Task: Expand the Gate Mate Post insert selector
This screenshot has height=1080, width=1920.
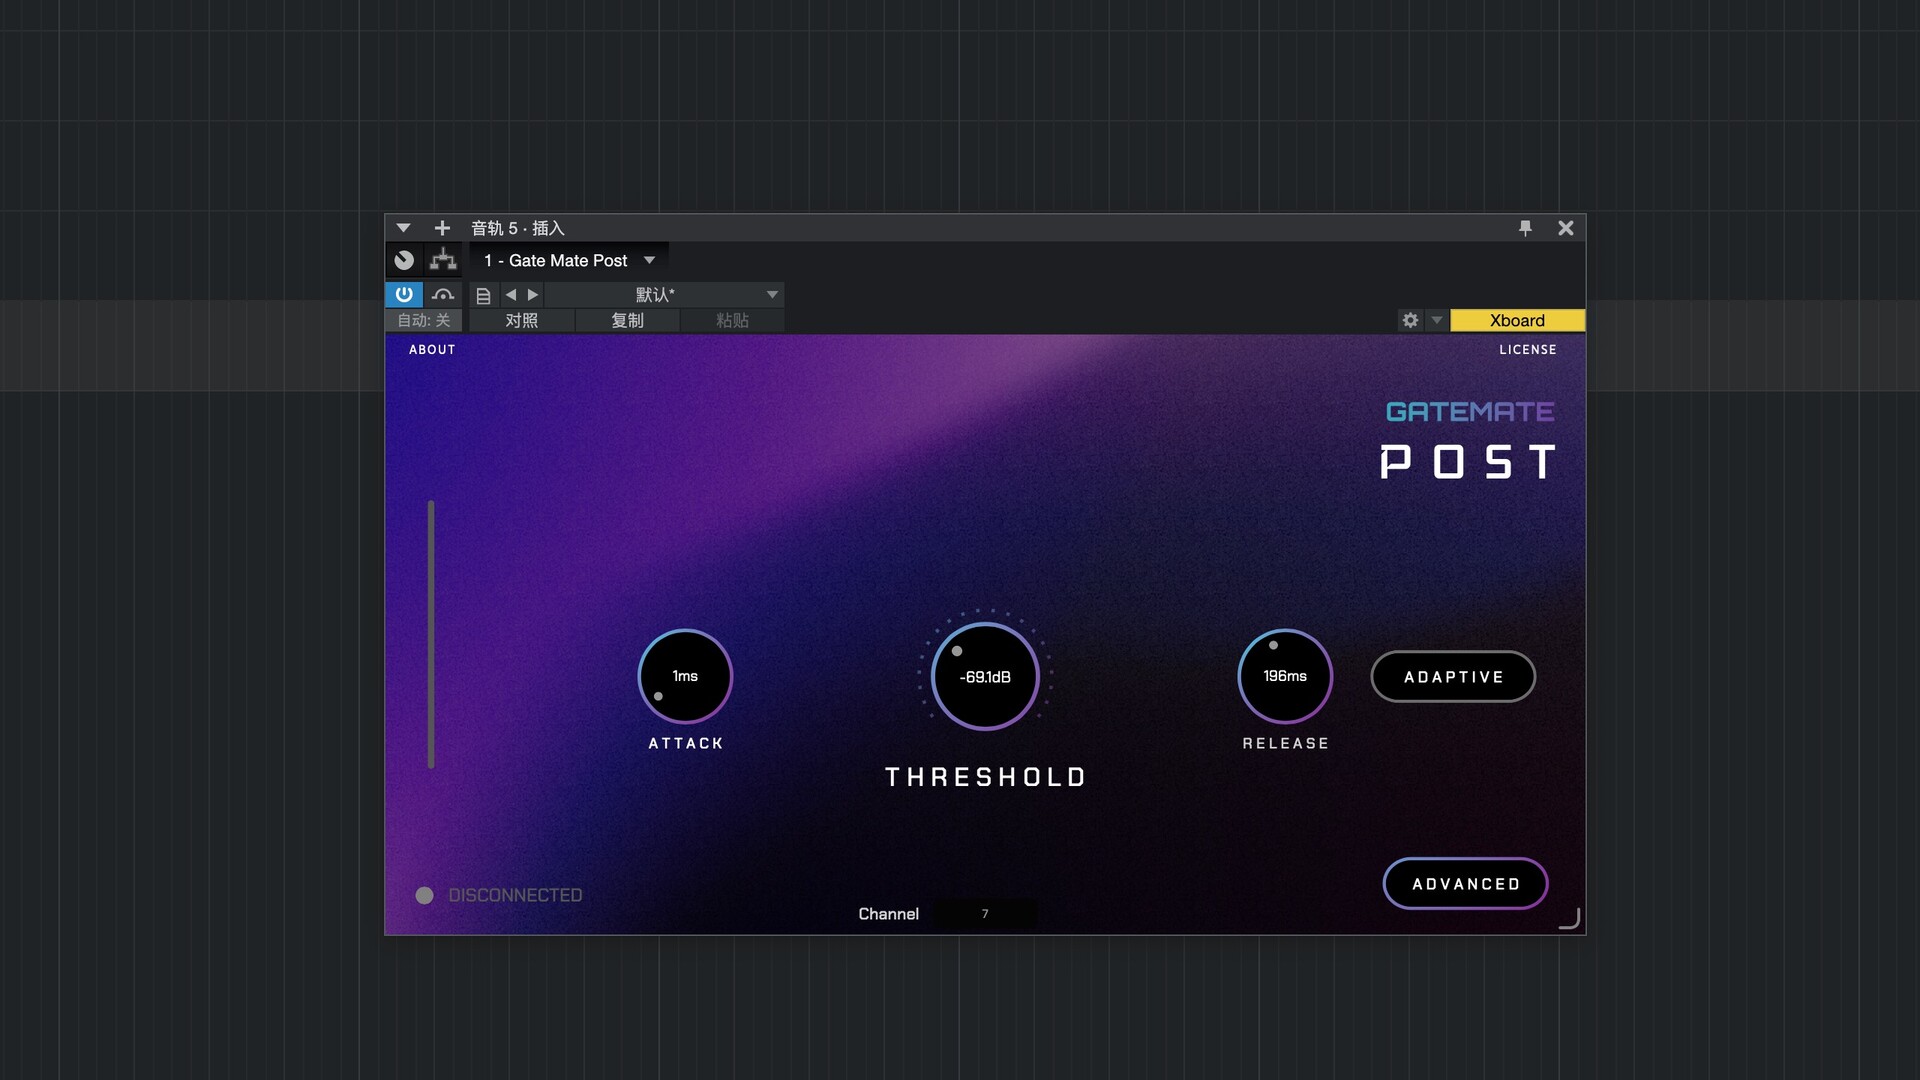Action: coord(568,260)
